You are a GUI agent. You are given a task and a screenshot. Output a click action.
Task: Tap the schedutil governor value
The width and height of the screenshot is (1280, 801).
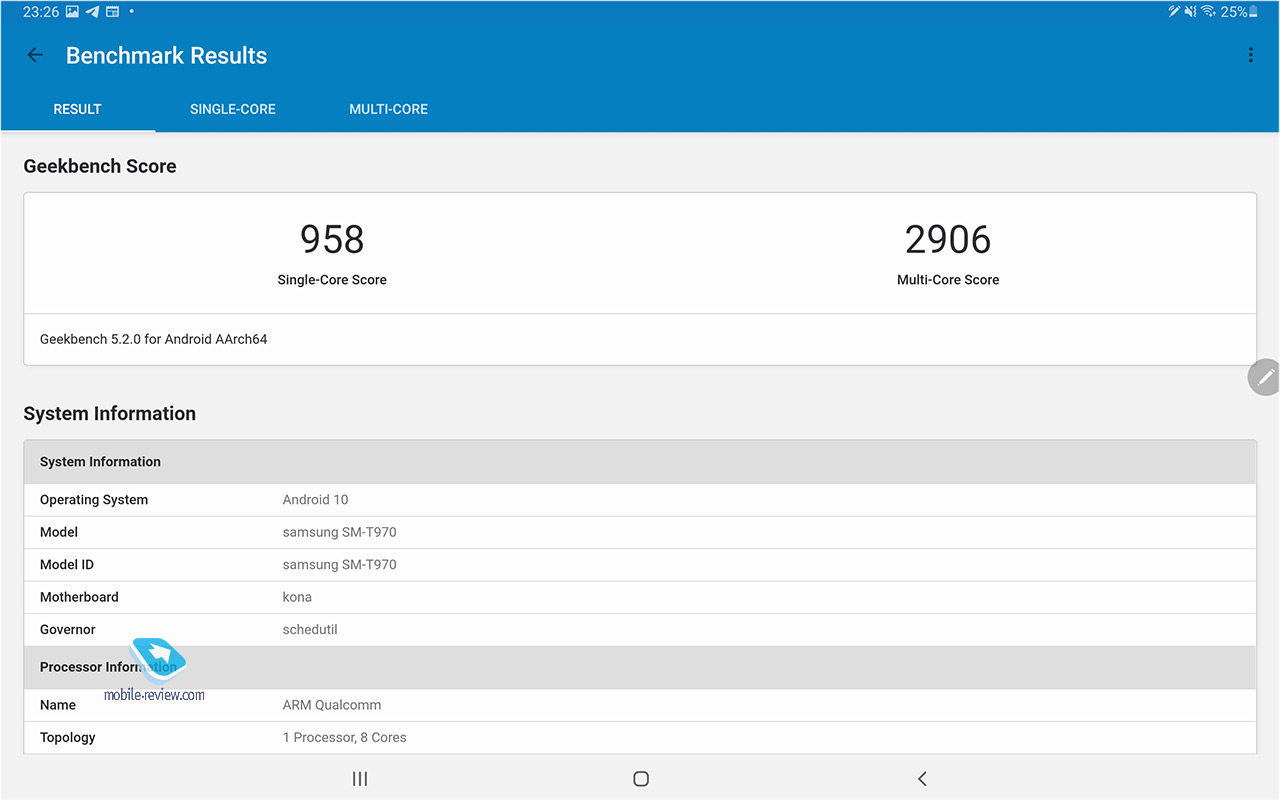pos(311,630)
